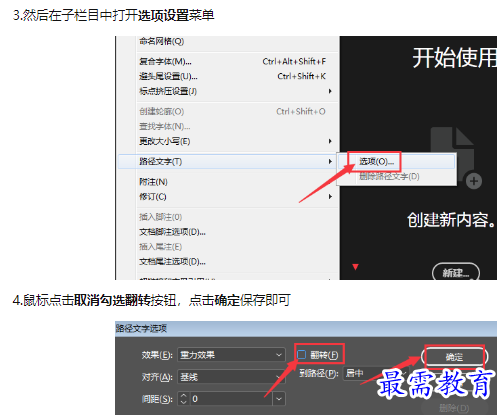Click the new document plus icon

[474, 181]
